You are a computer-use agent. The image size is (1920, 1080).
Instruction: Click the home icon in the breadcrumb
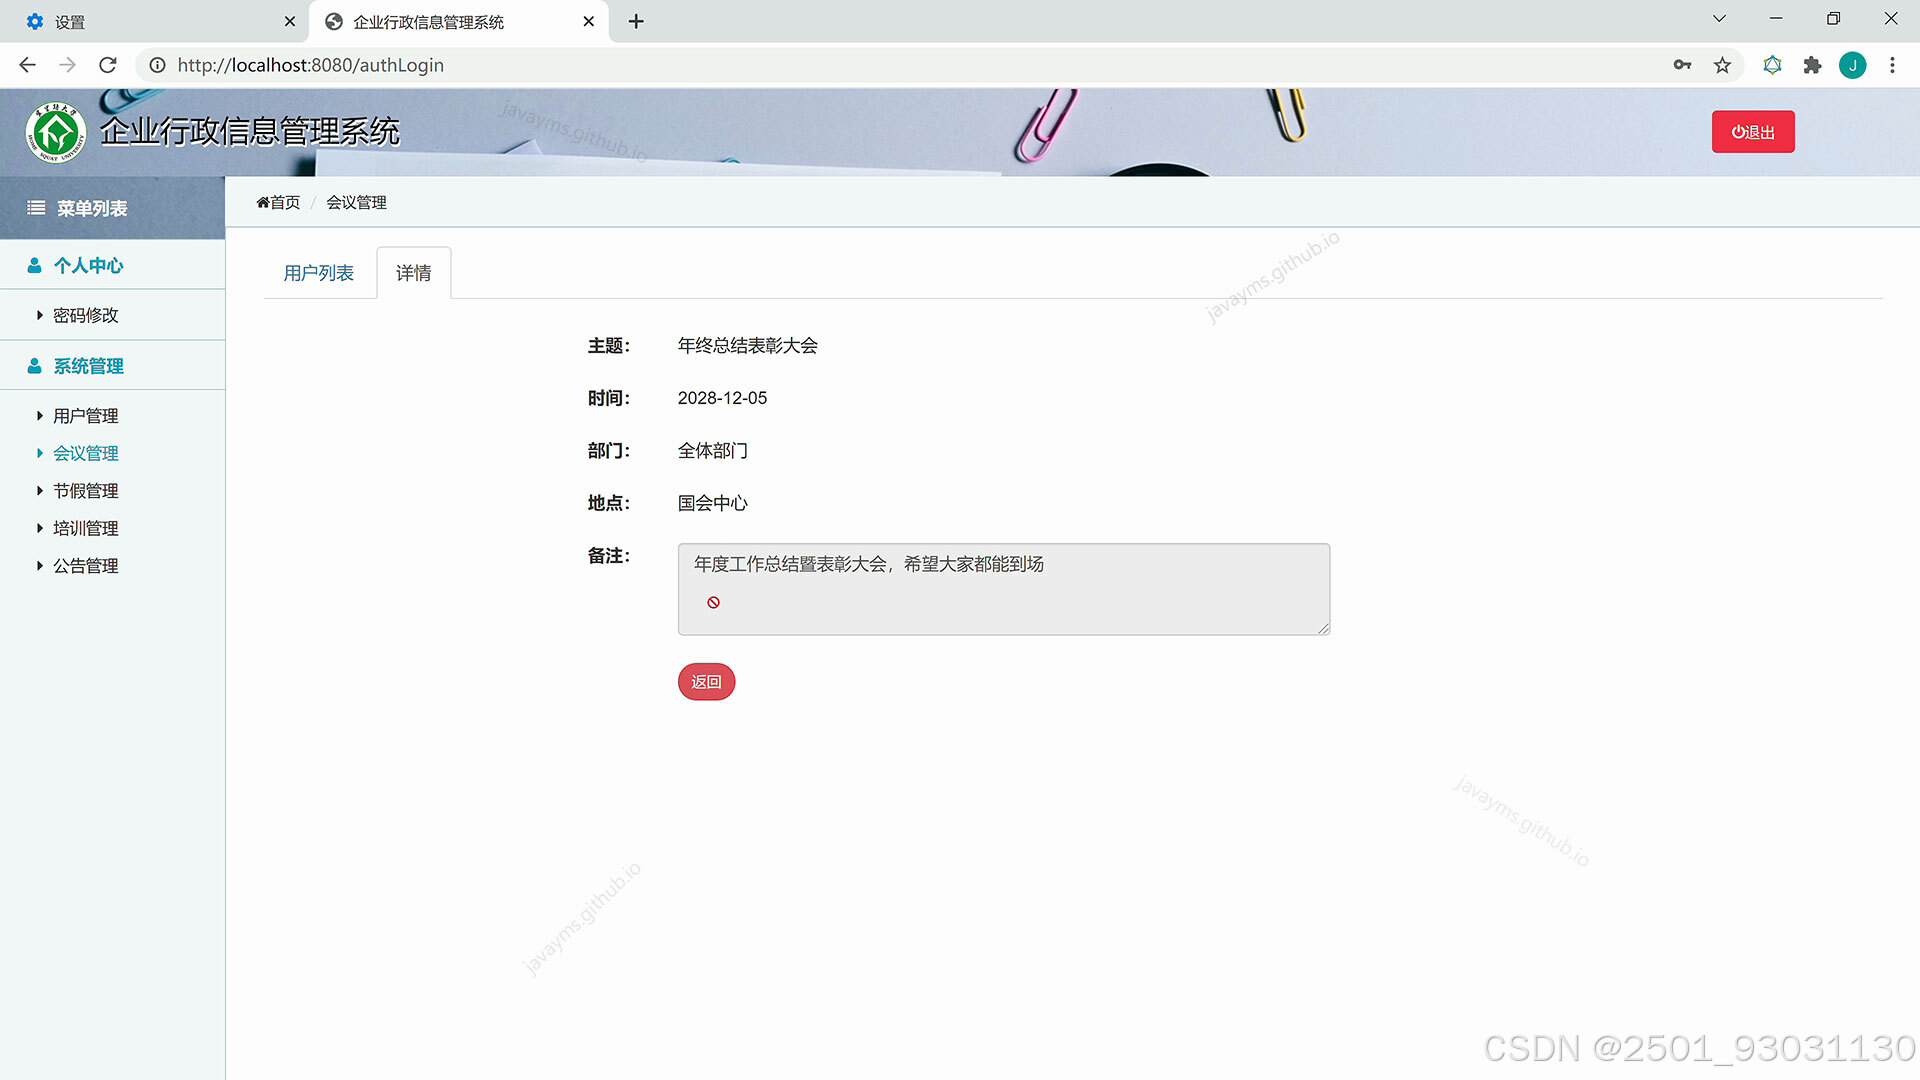(263, 202)
